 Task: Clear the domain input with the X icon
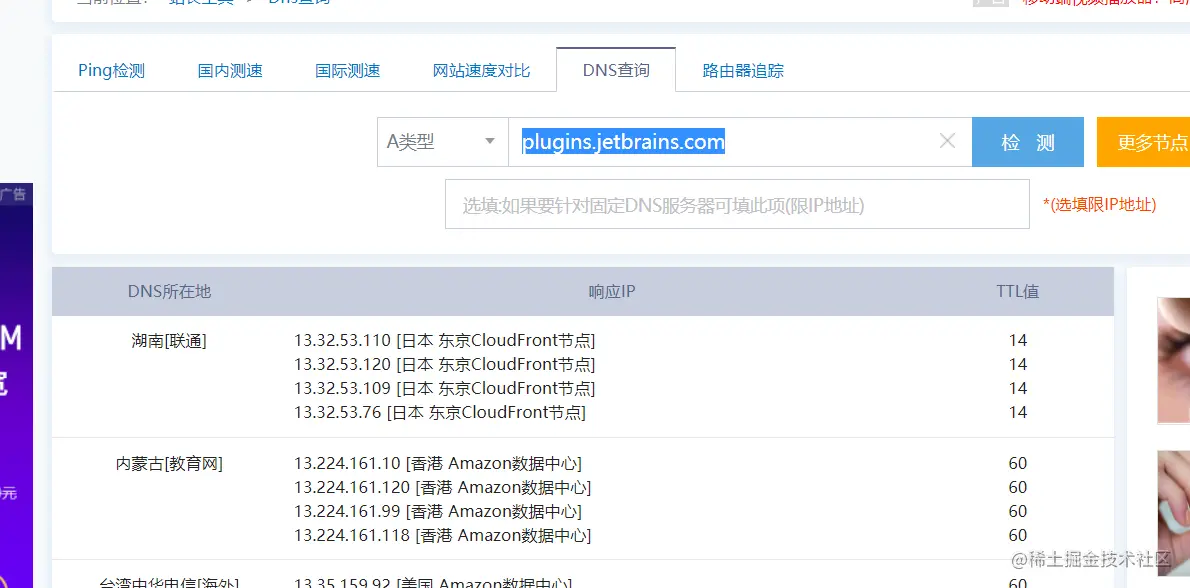(x=947, y=141)
